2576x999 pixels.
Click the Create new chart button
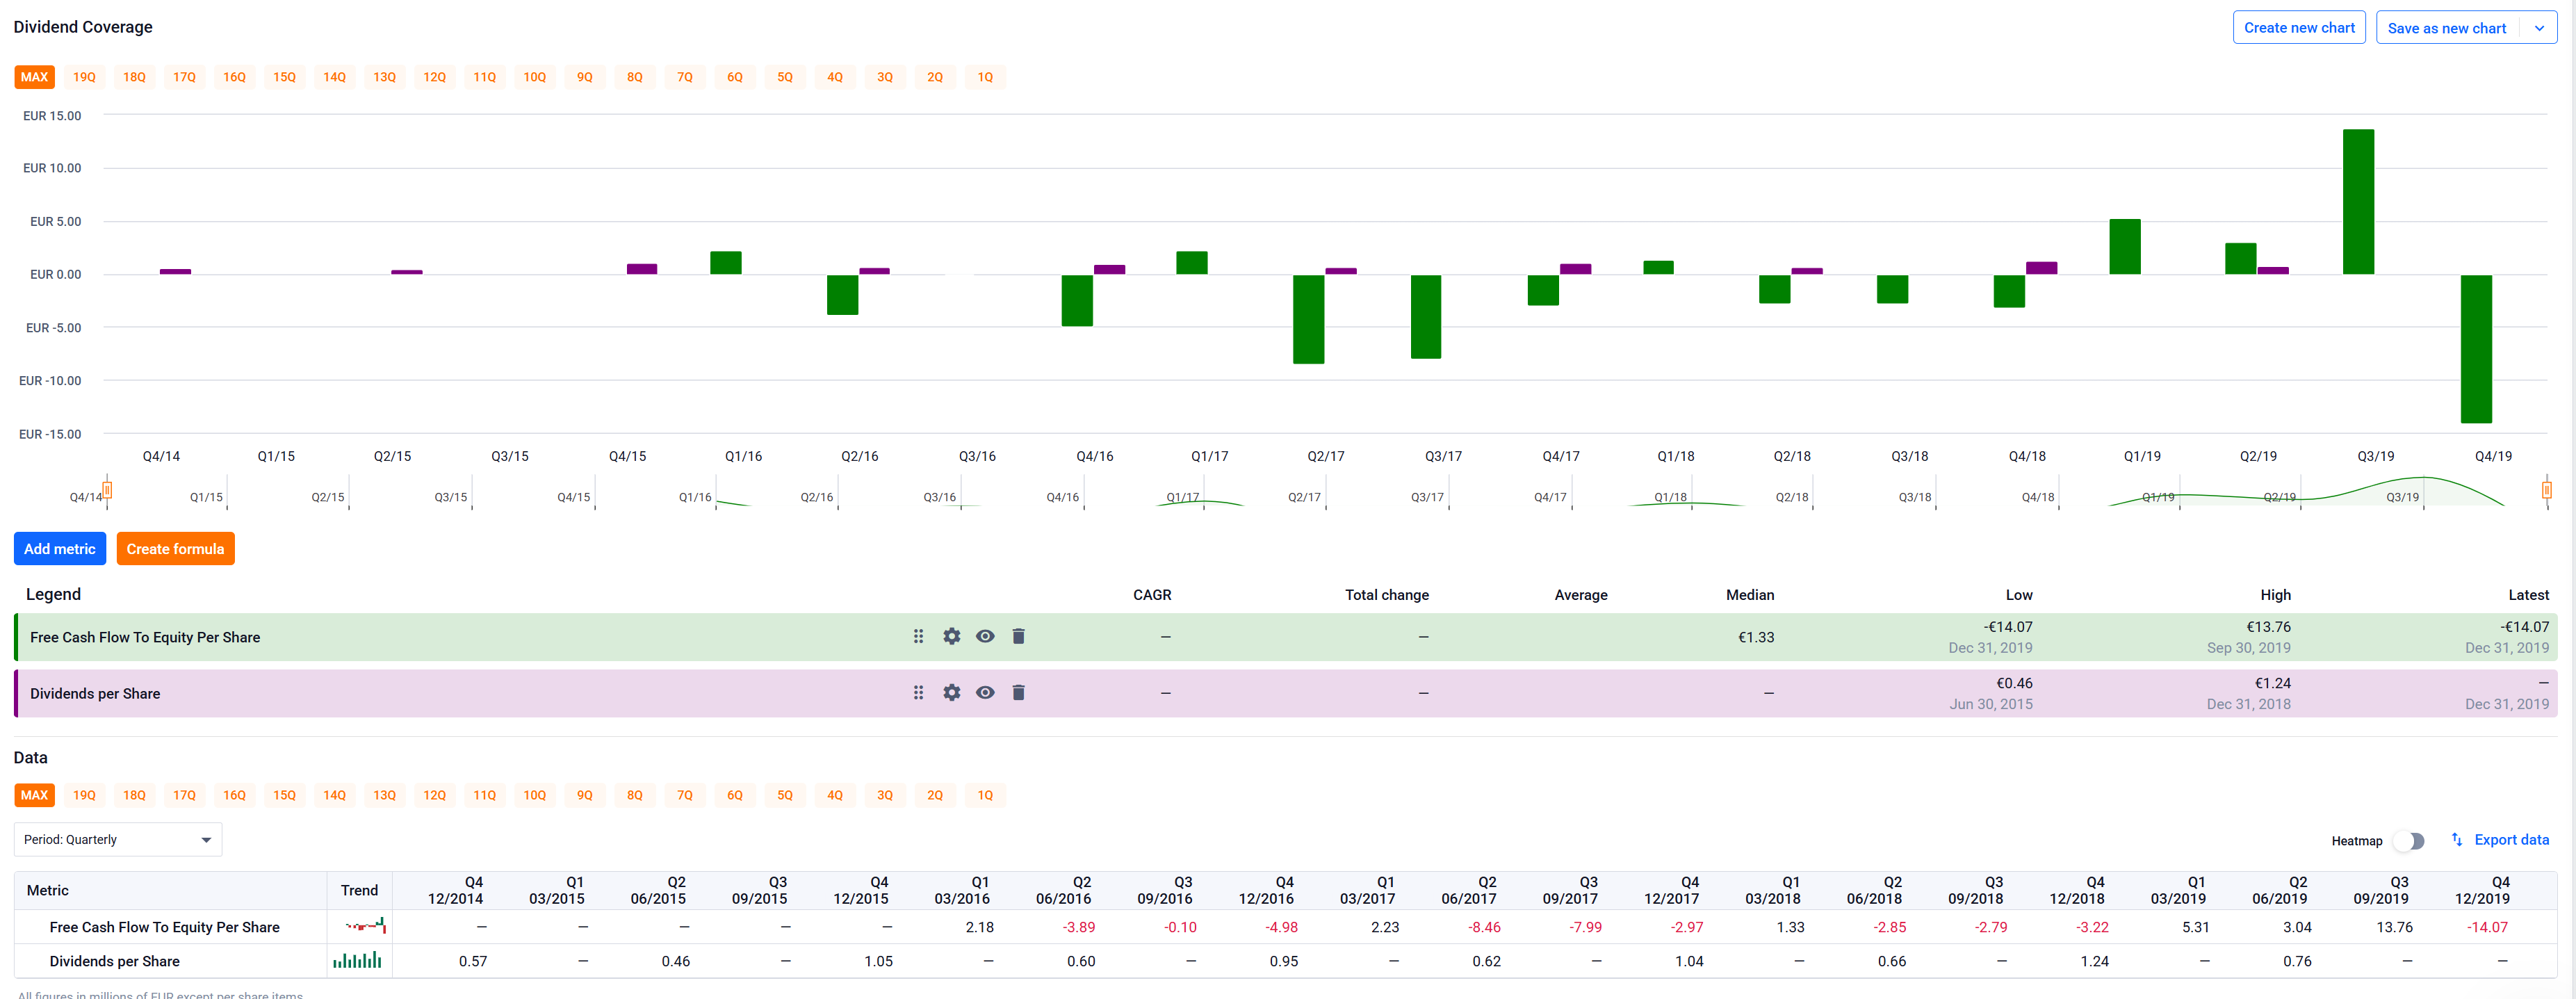(x=2298, y=28)
